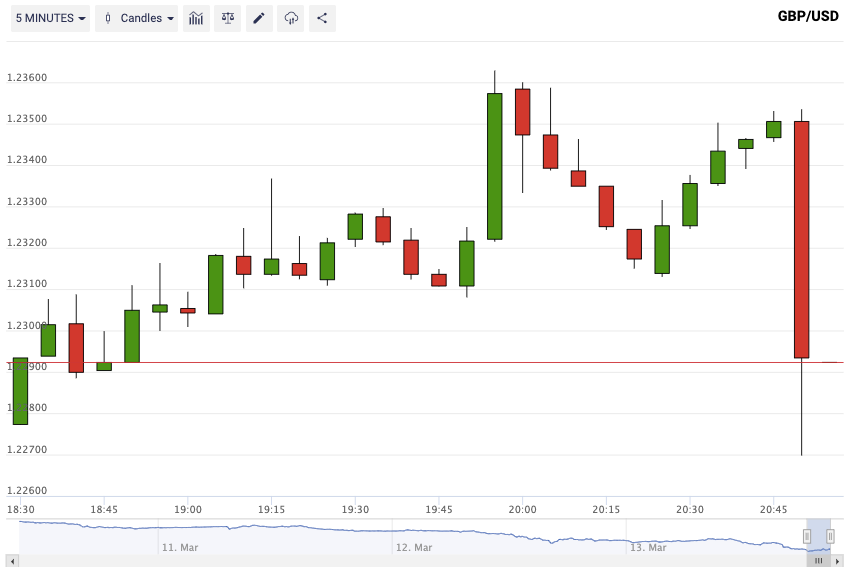The image size is (854, 575).
Task: Click the 1.23500 price axis label
Action: [x=27, y=119]
